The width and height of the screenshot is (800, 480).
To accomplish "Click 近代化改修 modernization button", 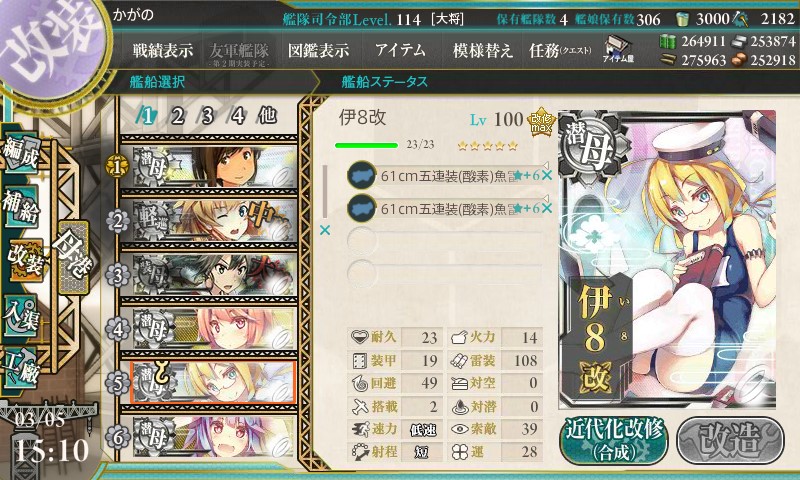I will 614,441.
